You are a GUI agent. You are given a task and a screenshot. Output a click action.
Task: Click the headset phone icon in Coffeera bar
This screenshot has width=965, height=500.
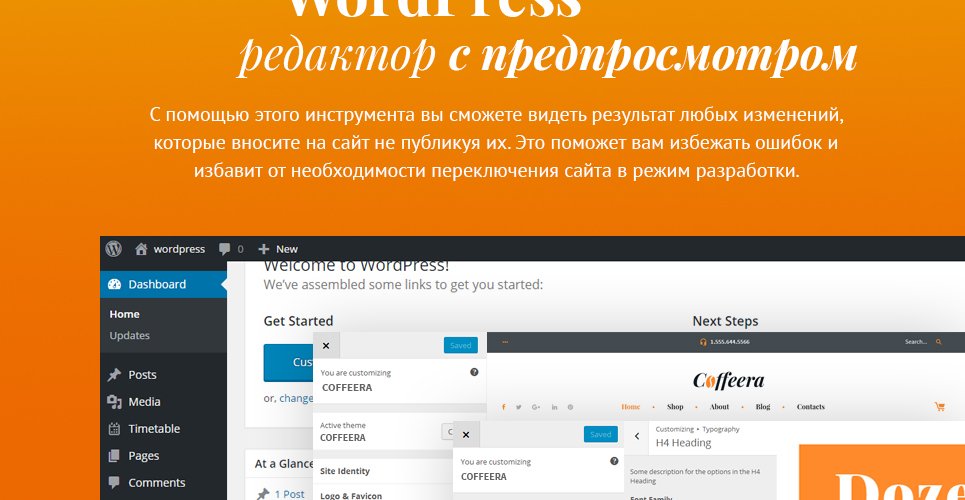703,342
